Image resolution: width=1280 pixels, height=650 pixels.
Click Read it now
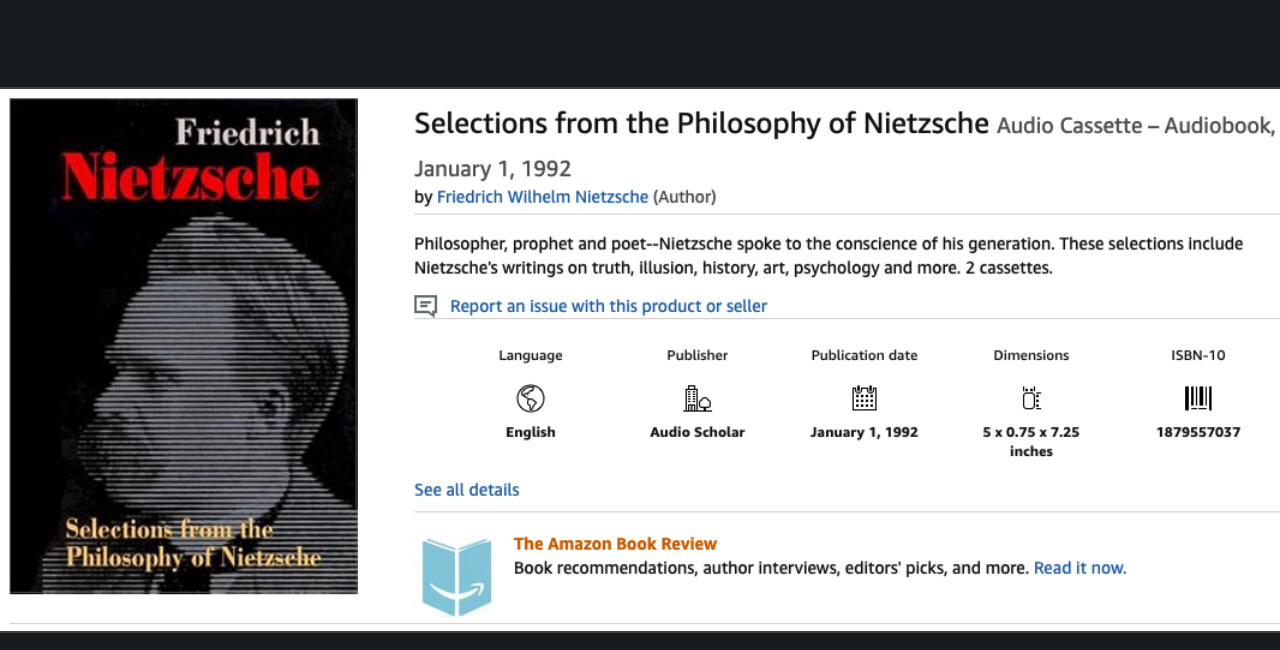pos(1079,567)
